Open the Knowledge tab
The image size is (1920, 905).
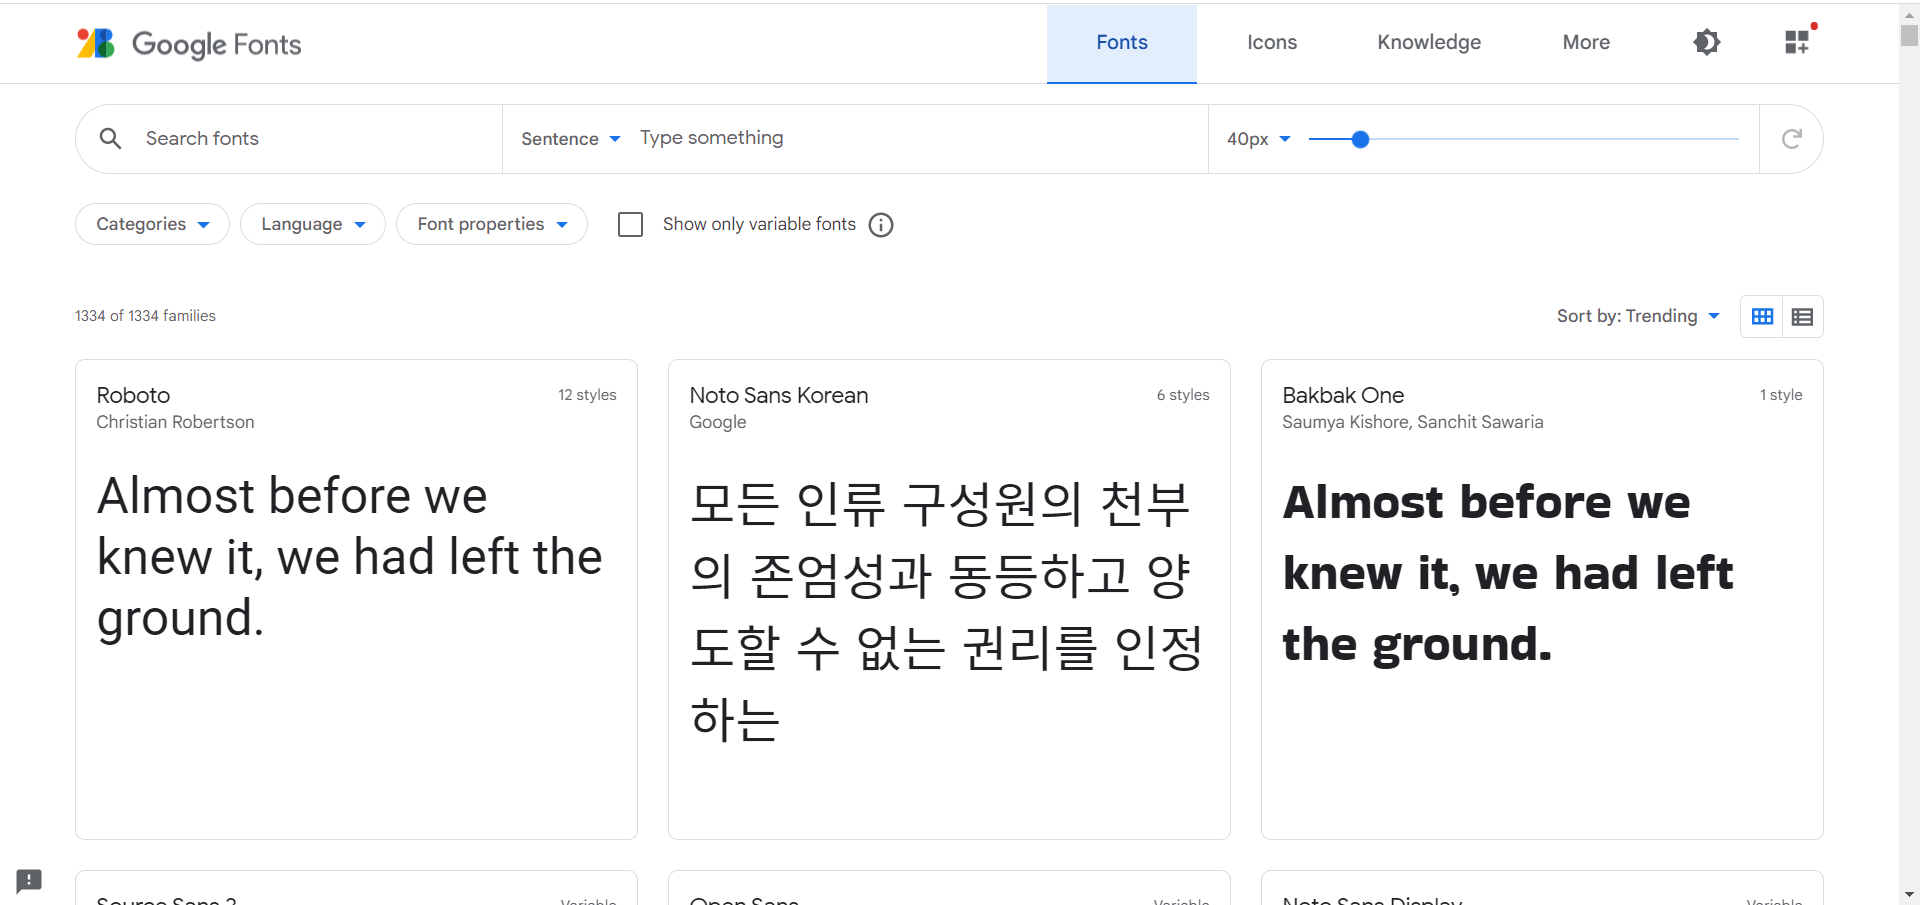point(1429,43)
